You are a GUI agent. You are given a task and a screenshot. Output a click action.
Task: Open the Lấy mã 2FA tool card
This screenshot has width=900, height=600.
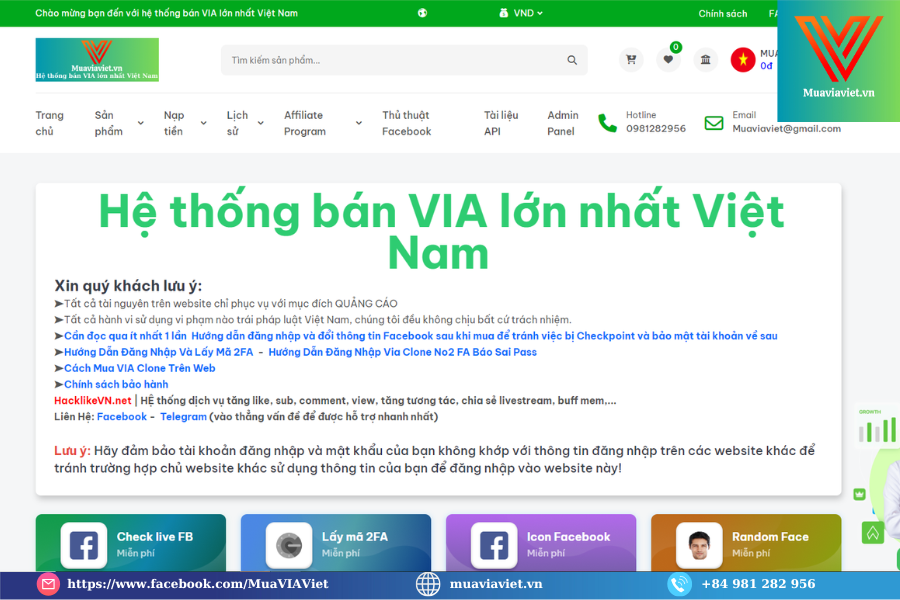pos(336,543)
